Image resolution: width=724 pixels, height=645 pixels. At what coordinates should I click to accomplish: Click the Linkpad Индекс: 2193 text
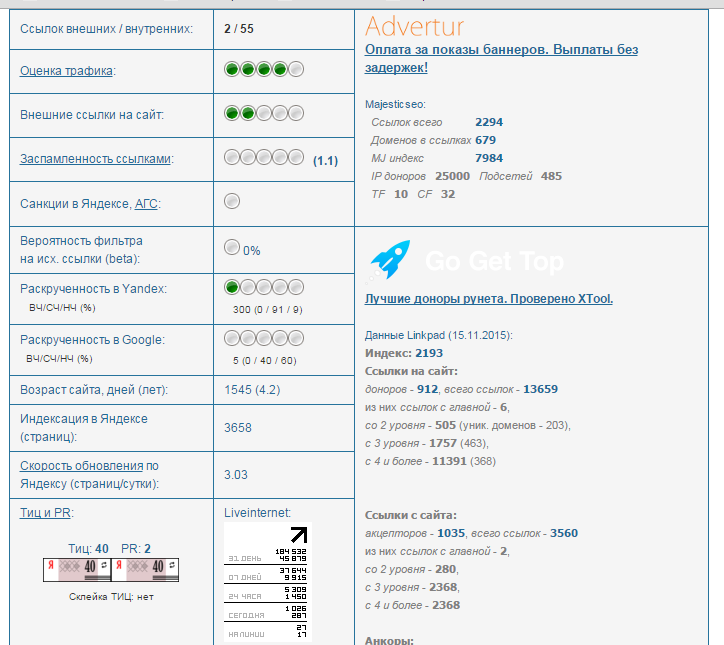404,353
